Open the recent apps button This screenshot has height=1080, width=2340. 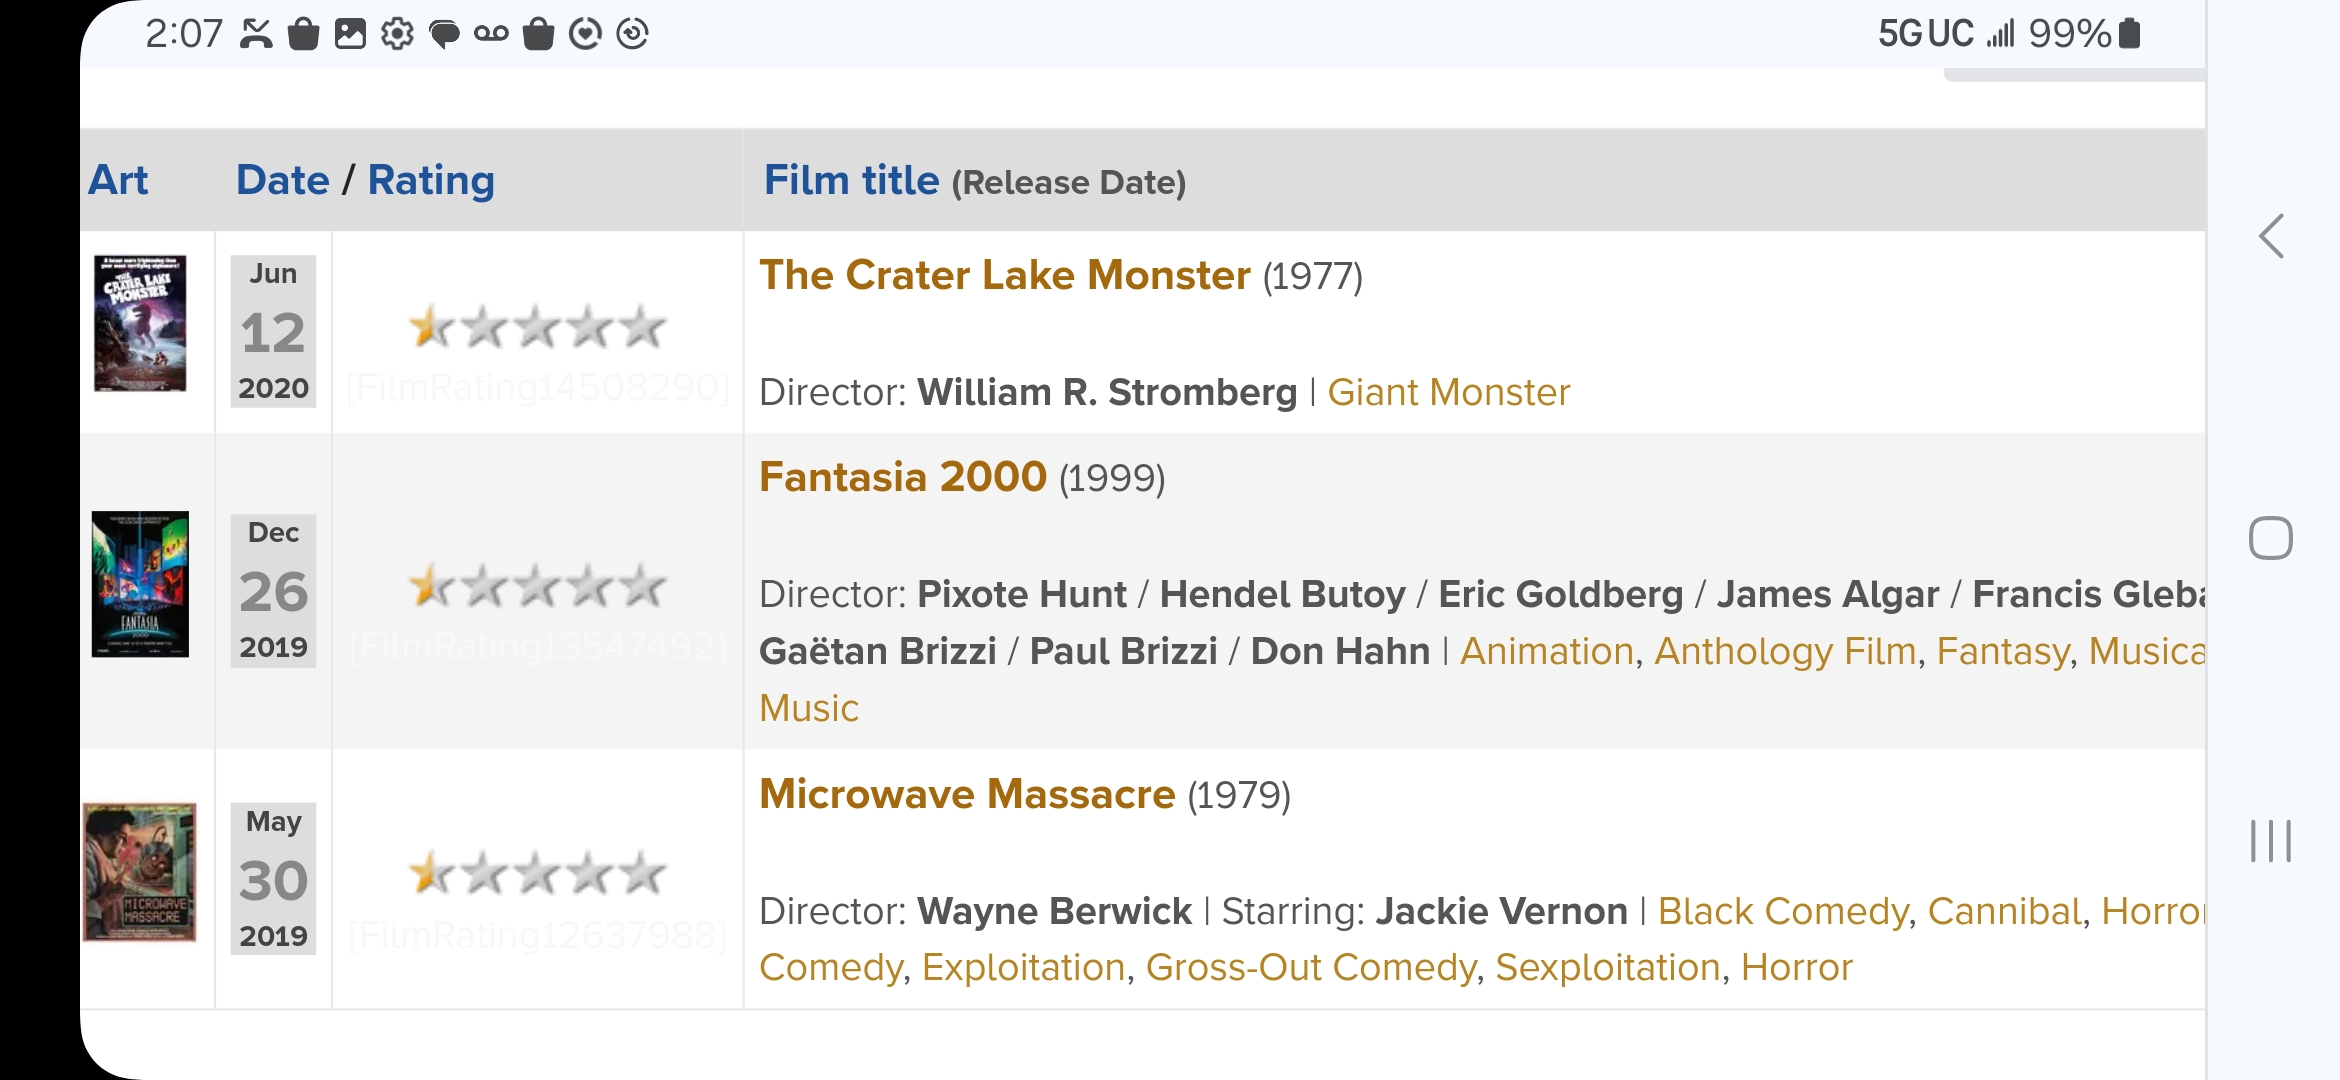2270,840
